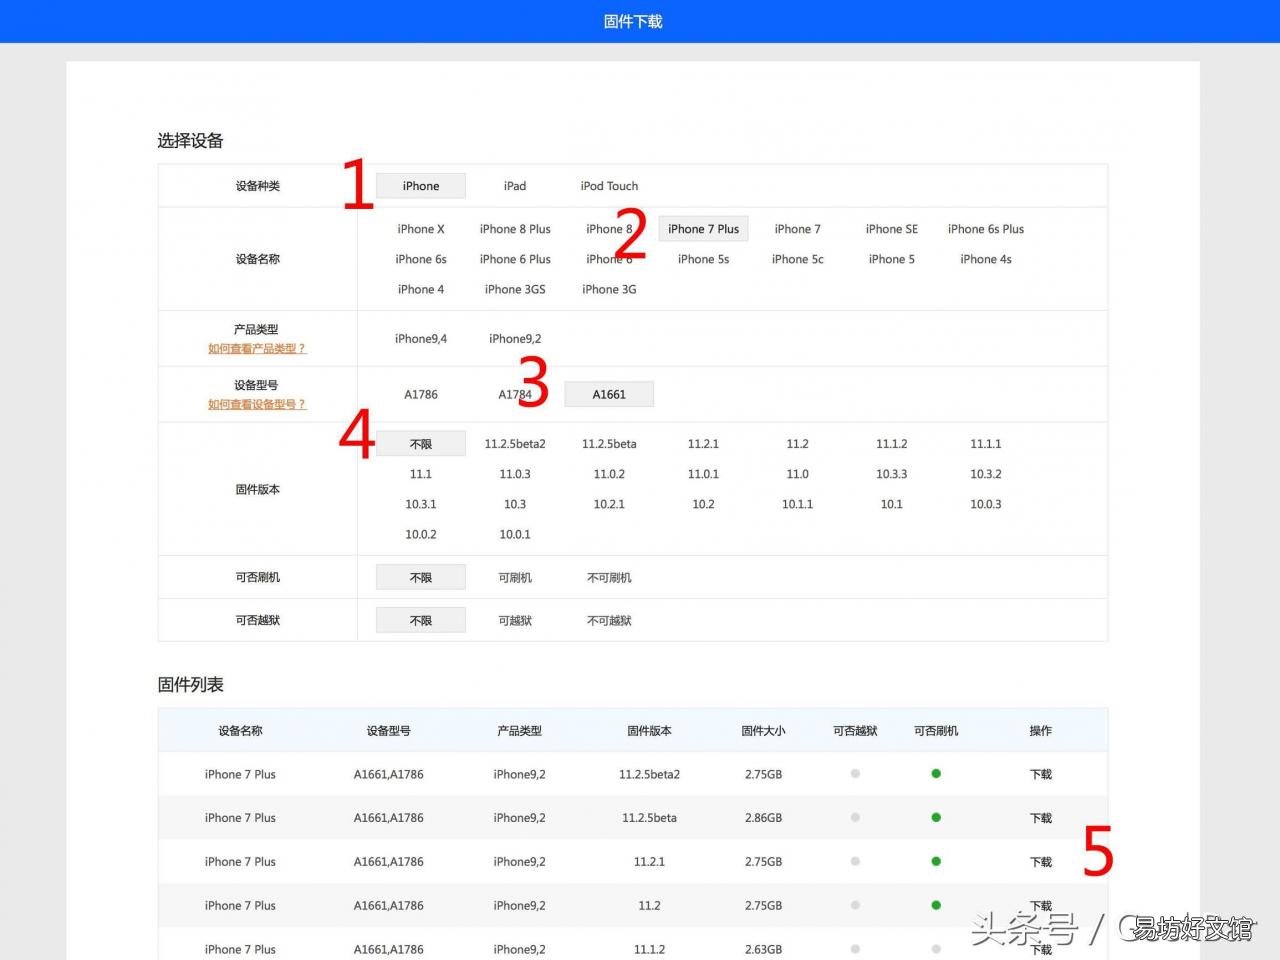Click the 2.63GB firmware size cell

[x=763, y=949]
